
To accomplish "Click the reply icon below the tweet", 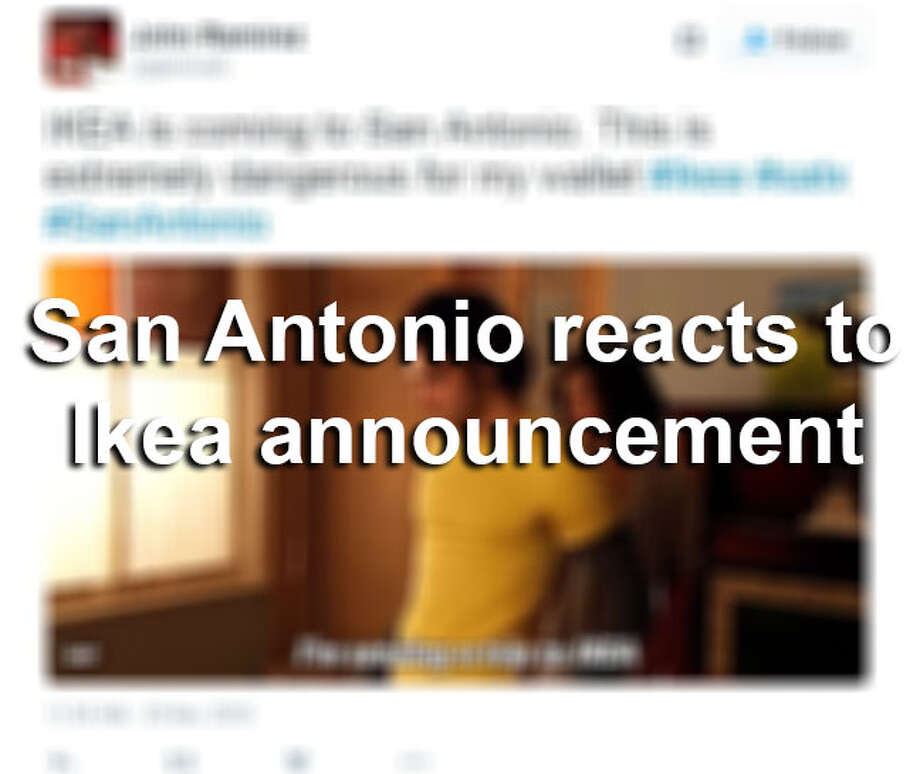I will [x=60, y=761].
